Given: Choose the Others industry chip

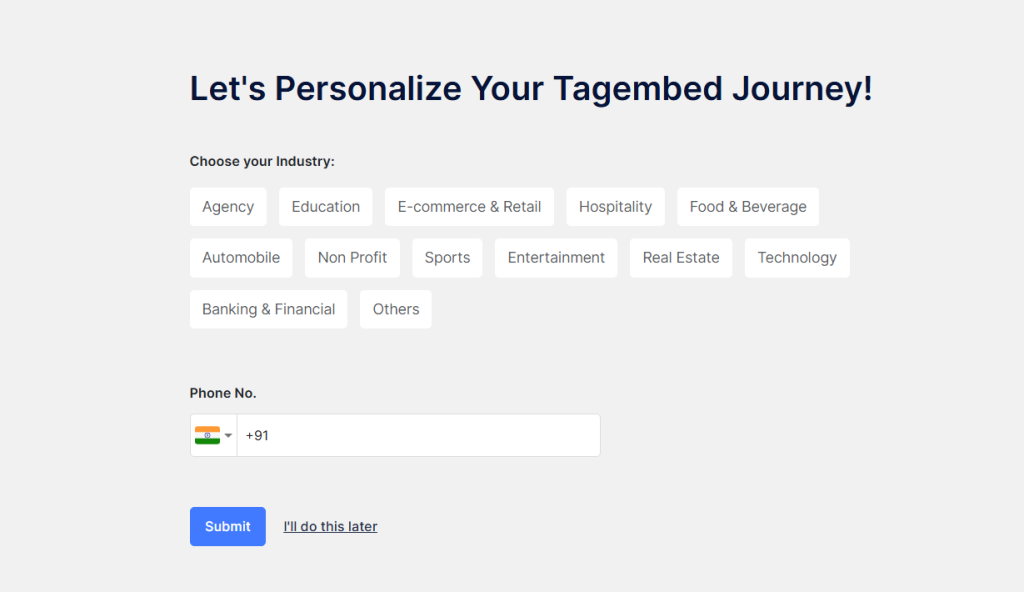Looking at the screenshot, I should click(x=396, y=309).
